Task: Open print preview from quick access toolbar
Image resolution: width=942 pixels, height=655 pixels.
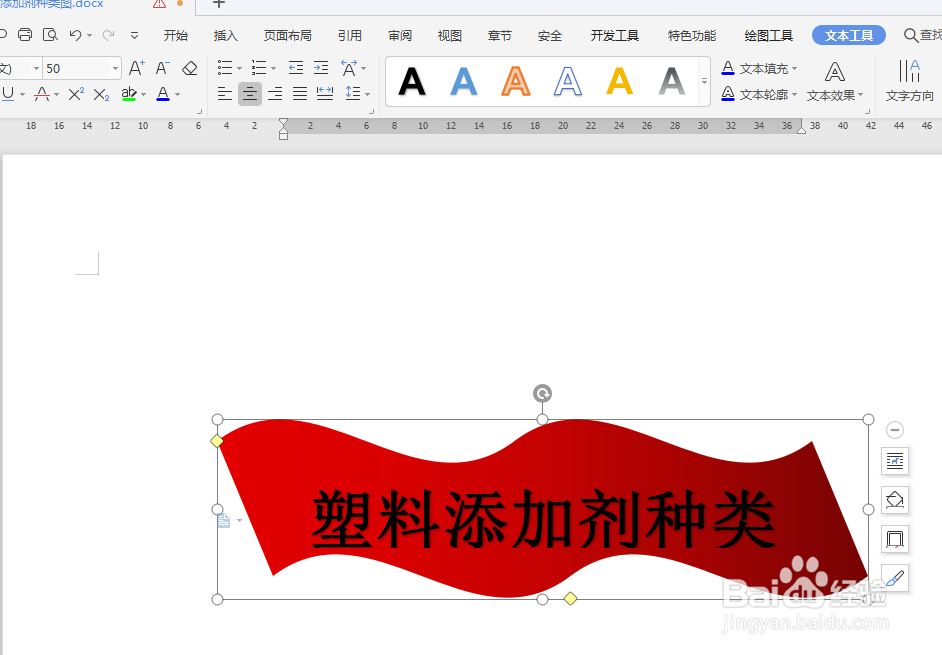Action: 50,35
